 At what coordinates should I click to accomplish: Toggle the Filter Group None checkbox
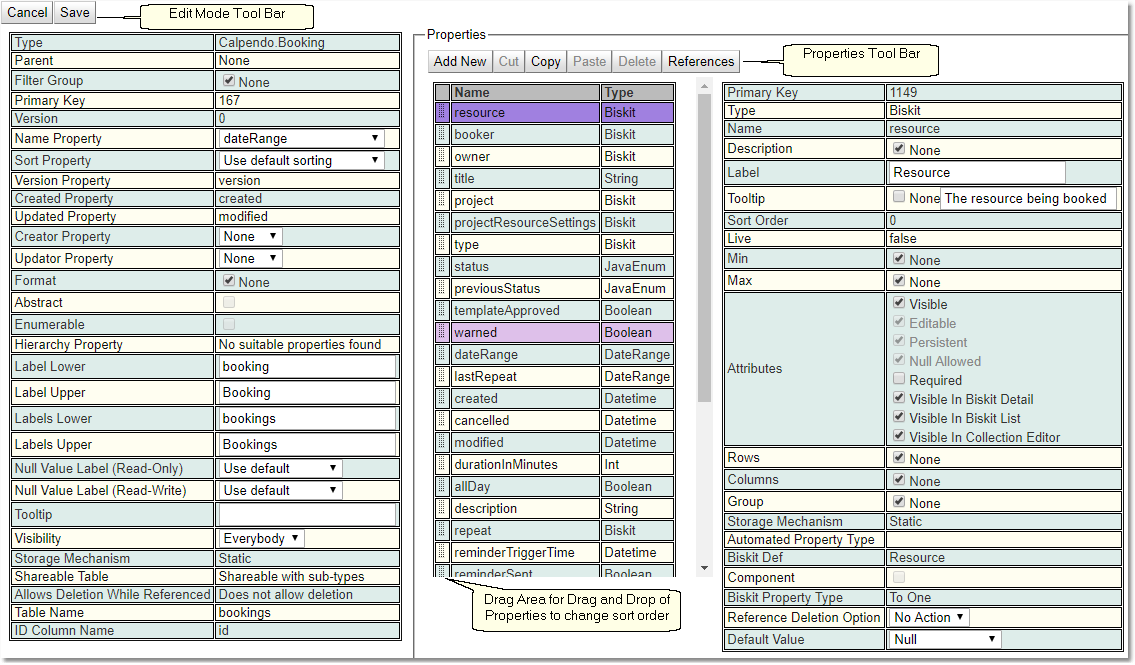[x=229, y=81]
